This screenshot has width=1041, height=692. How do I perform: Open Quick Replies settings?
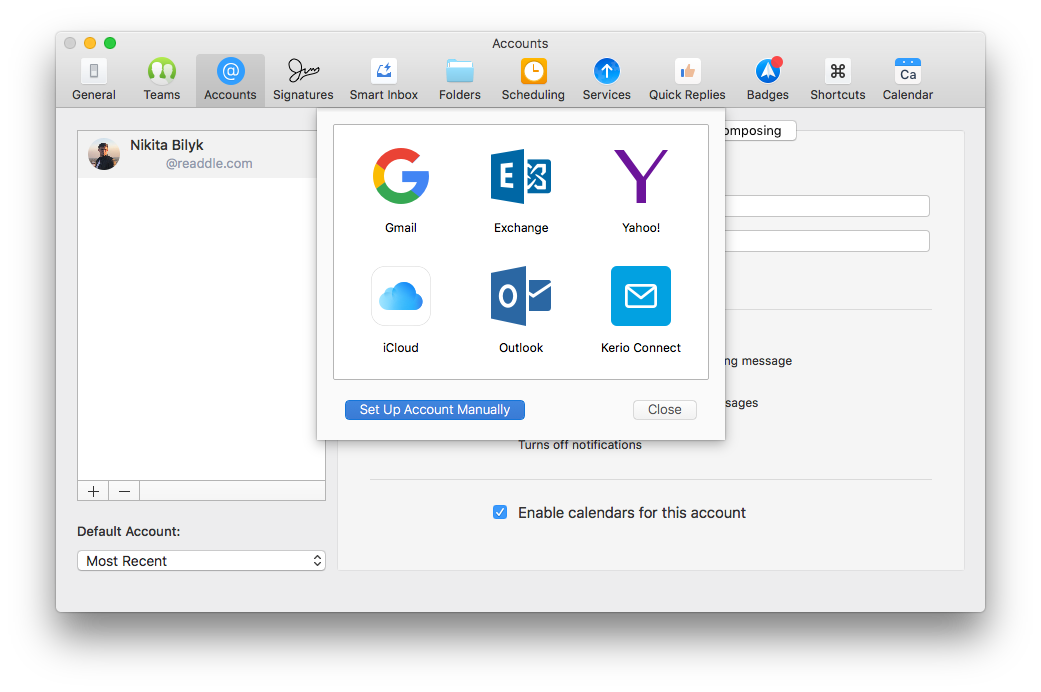(x=687, y=78)
